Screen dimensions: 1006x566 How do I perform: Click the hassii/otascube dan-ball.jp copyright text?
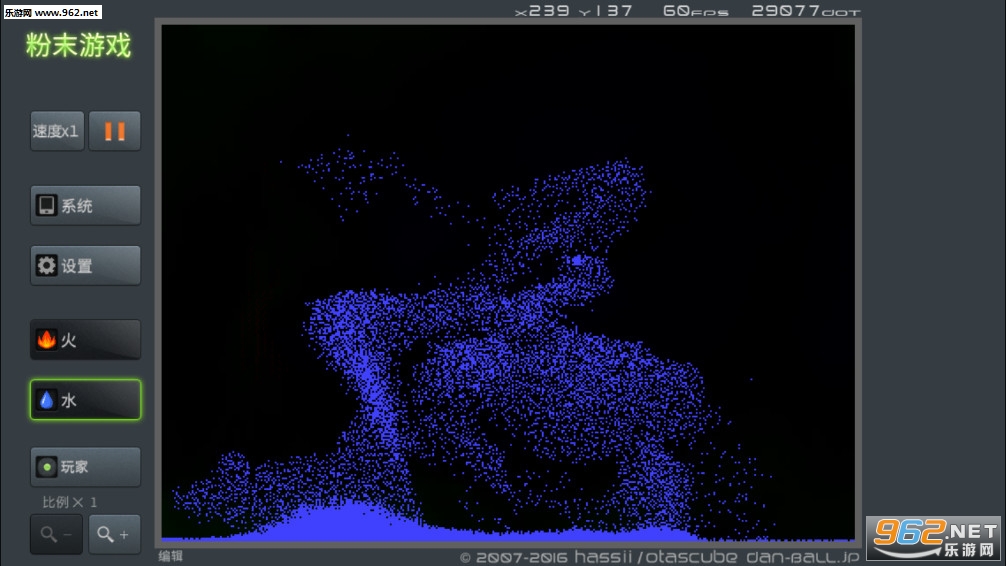(x=660, y=556)
